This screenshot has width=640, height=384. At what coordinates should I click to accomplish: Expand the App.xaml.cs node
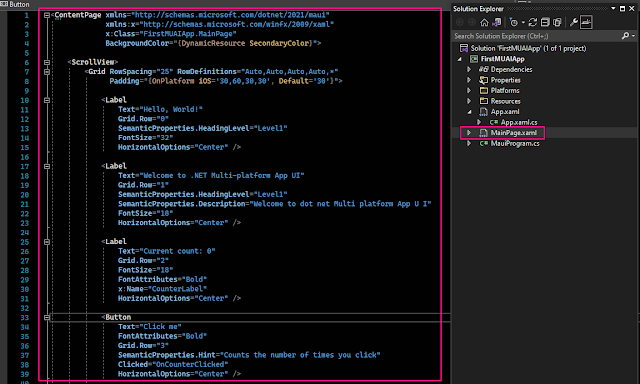click(x=479, y=122)
